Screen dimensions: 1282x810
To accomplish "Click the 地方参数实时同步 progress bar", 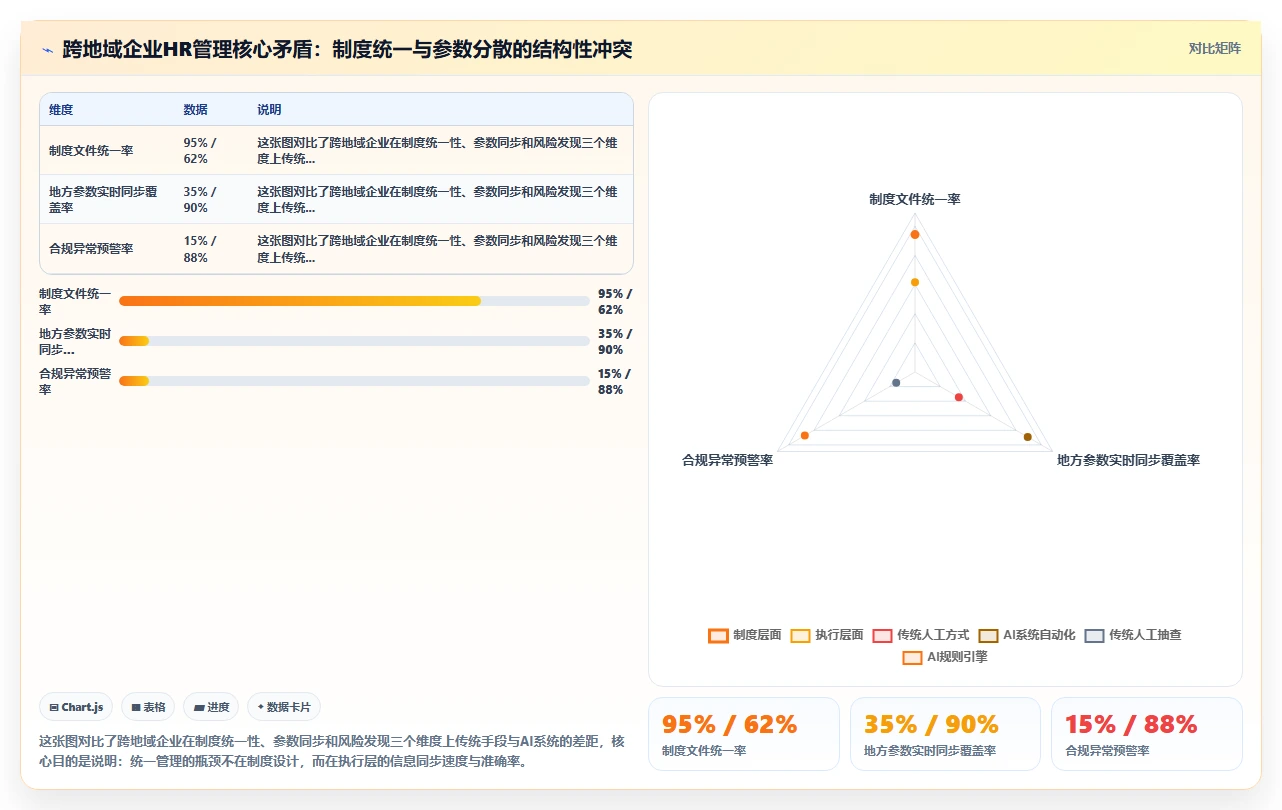I will (x=354, y=341).
